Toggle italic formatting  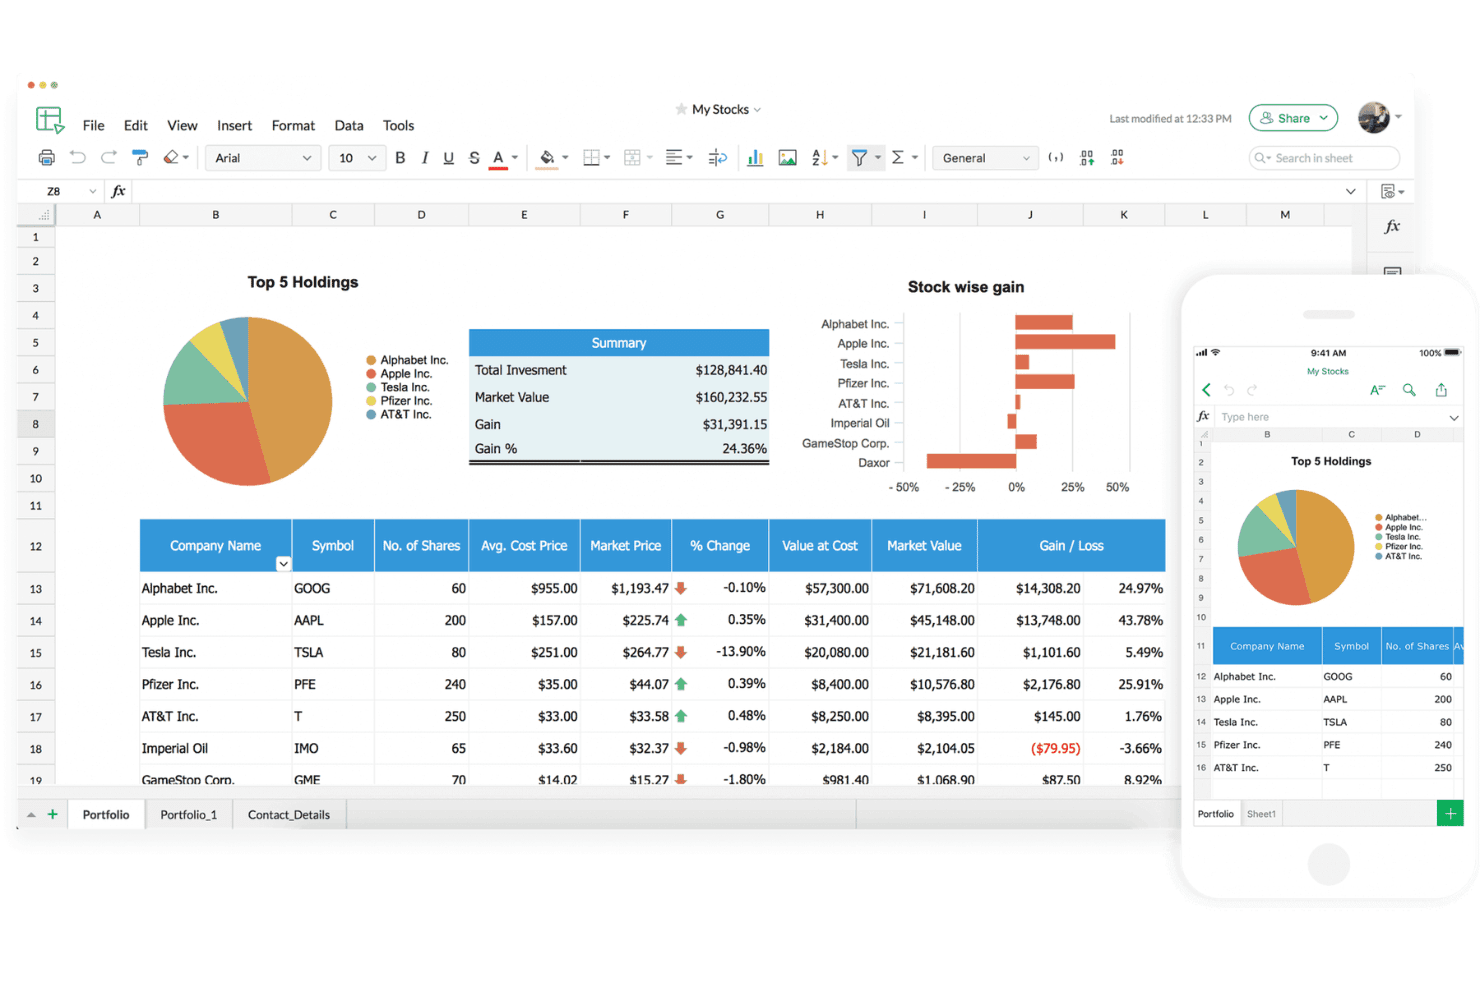pos(425,158)
